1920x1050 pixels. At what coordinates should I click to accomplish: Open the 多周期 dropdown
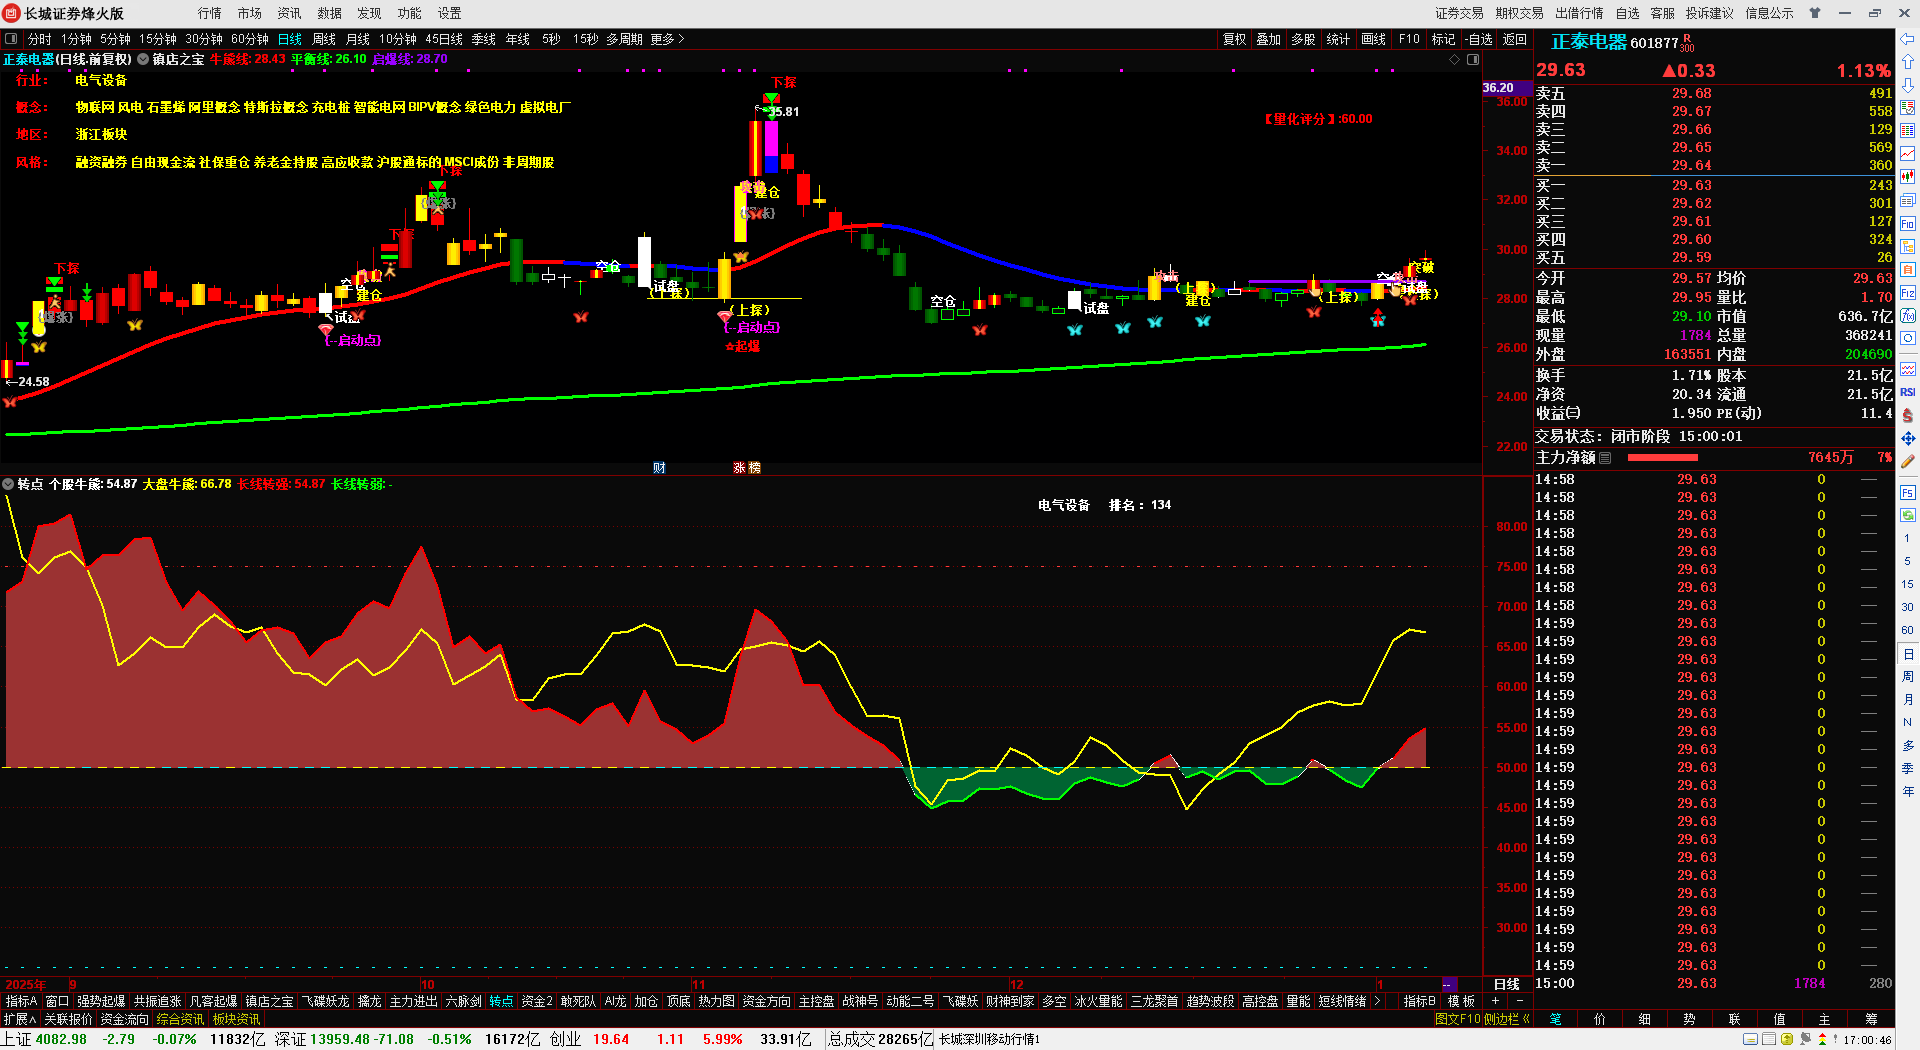coord(624,39)
